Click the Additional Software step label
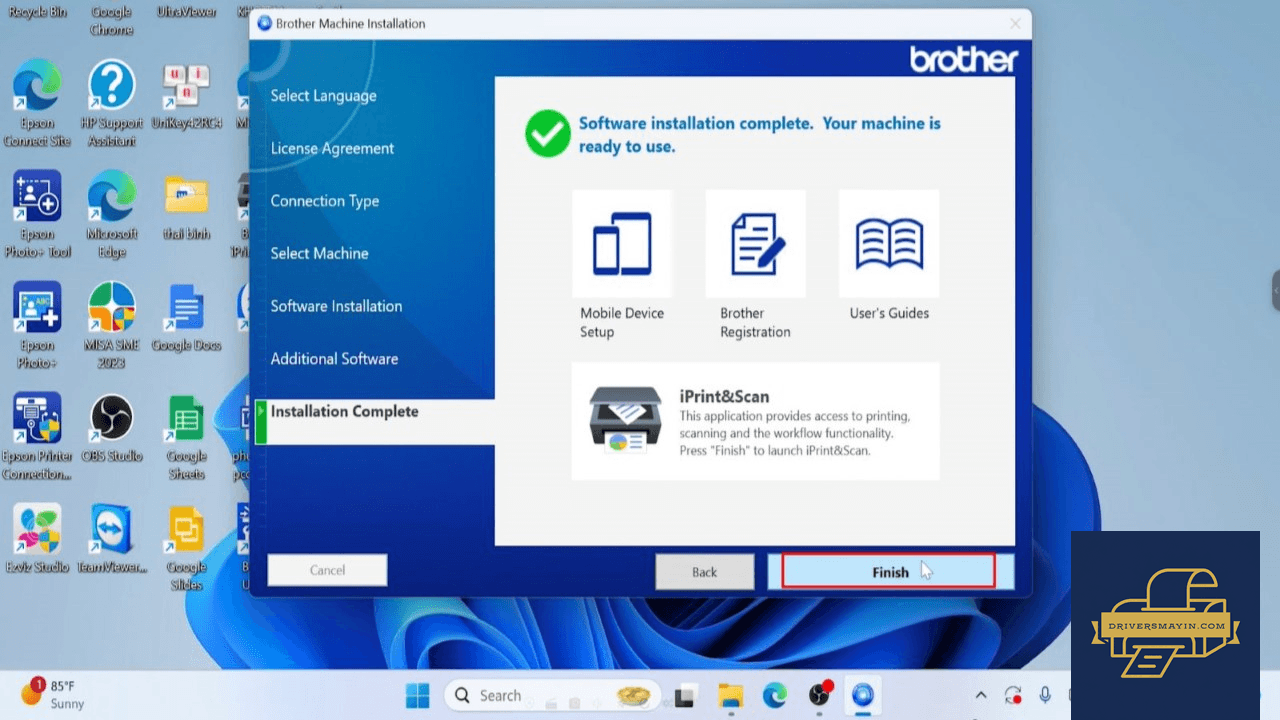The height and width of the screenshot is (720, 1280). coord(334,358)
